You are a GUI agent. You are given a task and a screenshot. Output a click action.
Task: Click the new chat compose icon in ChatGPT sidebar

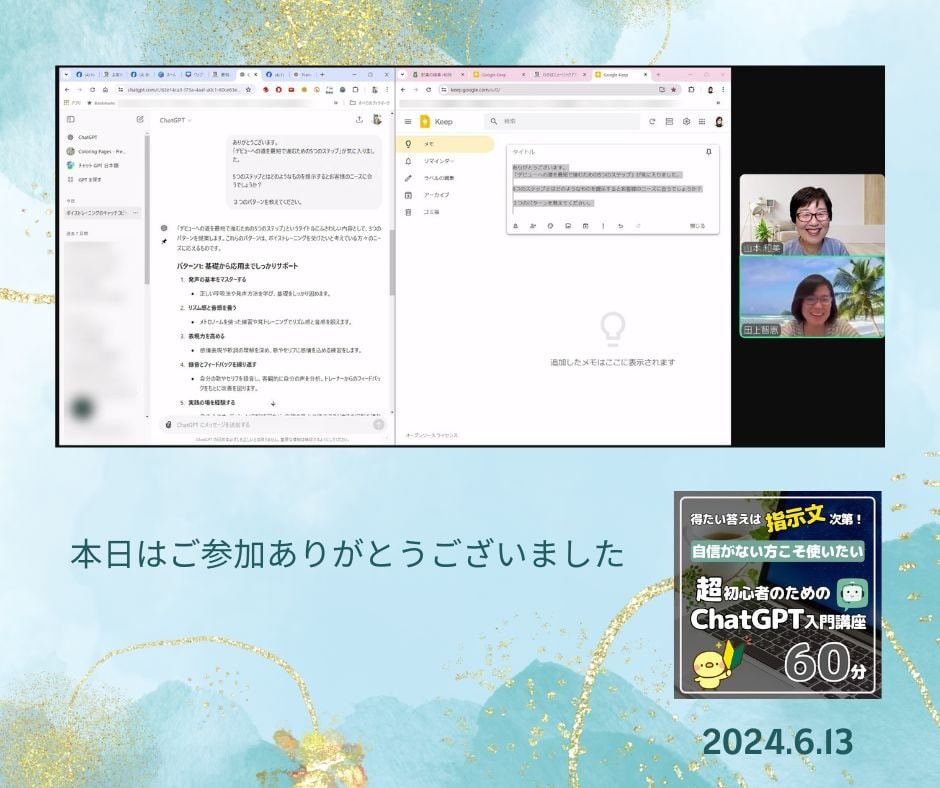[140, 120]
